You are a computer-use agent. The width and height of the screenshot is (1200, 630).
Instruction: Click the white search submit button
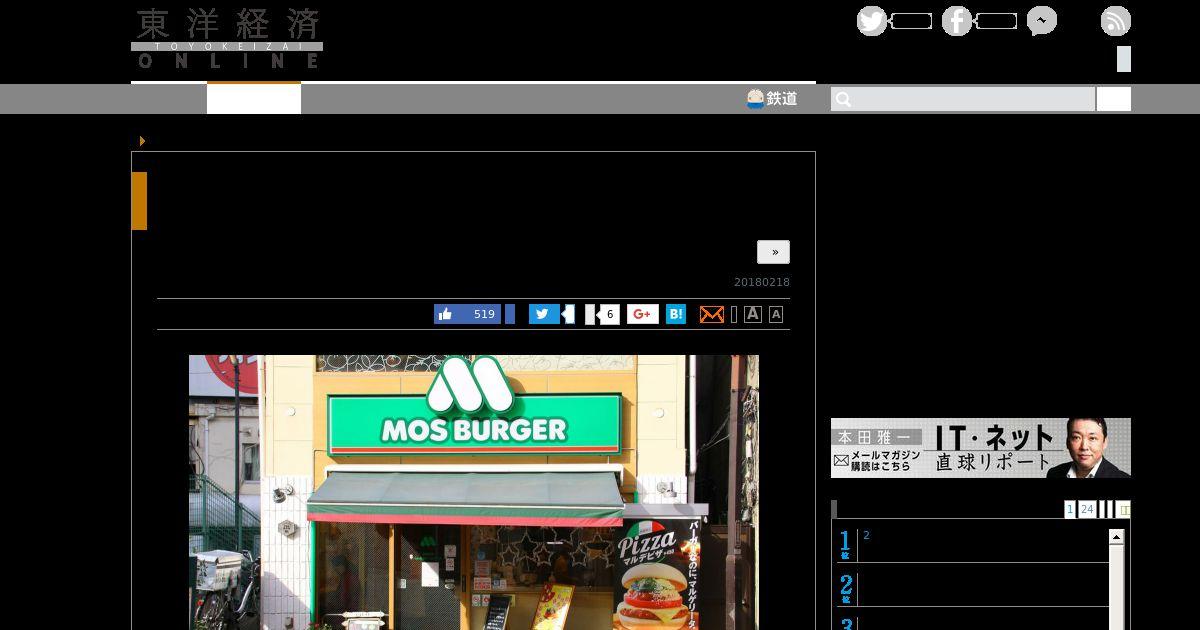coord(1114,99)
